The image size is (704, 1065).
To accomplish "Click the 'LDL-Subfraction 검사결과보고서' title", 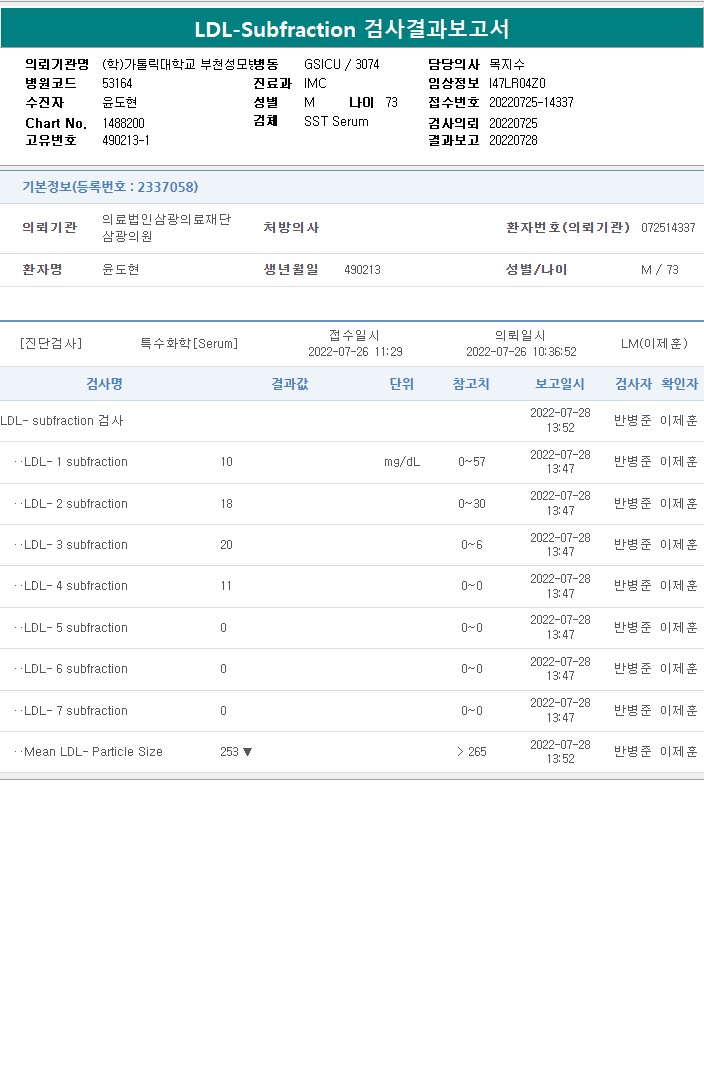I will tap(352, 29).
